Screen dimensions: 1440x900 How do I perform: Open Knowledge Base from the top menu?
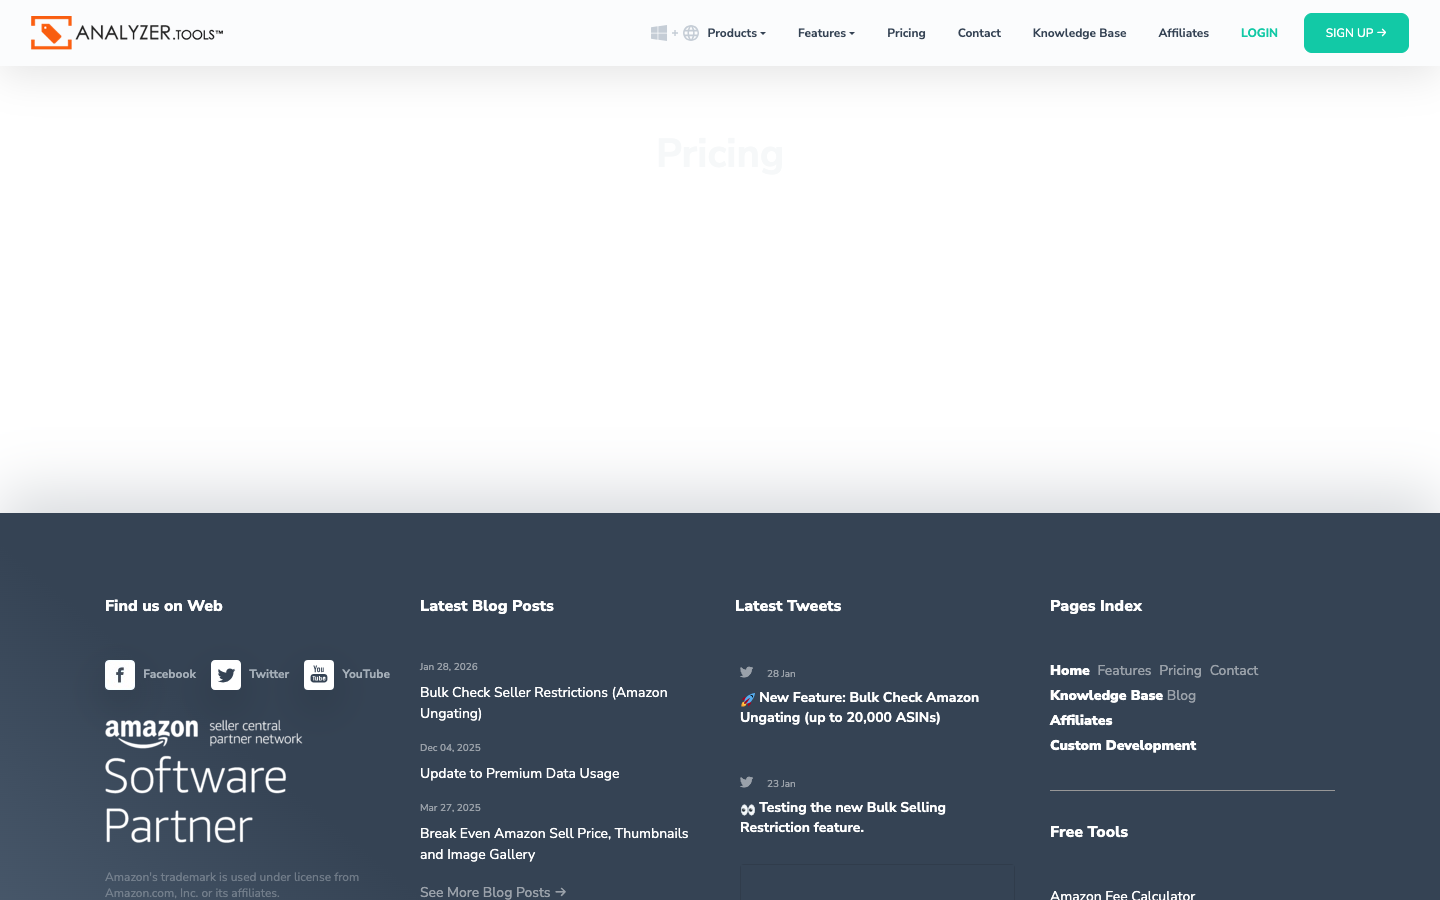pos(1079,33)
